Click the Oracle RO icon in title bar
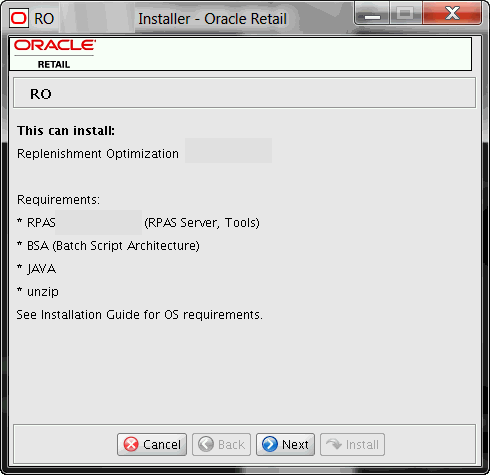This screenshot has height=475, width=490. pyautogui.click(x=18, y=18)
